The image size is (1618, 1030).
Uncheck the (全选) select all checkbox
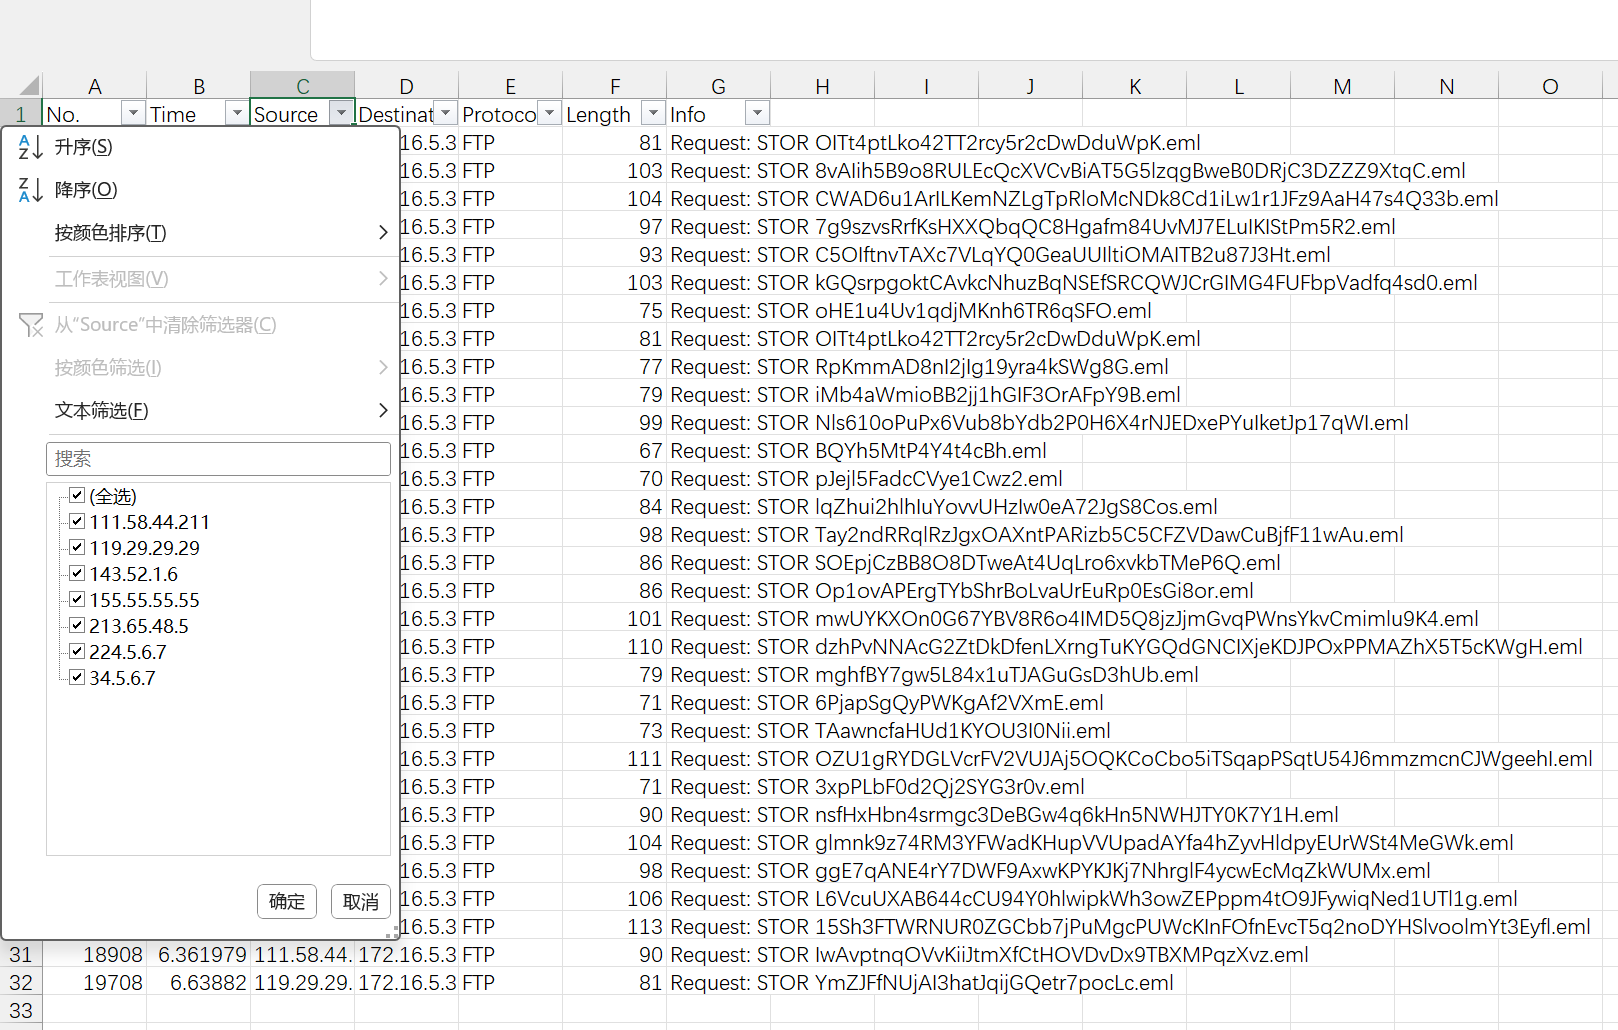(77, 496)
